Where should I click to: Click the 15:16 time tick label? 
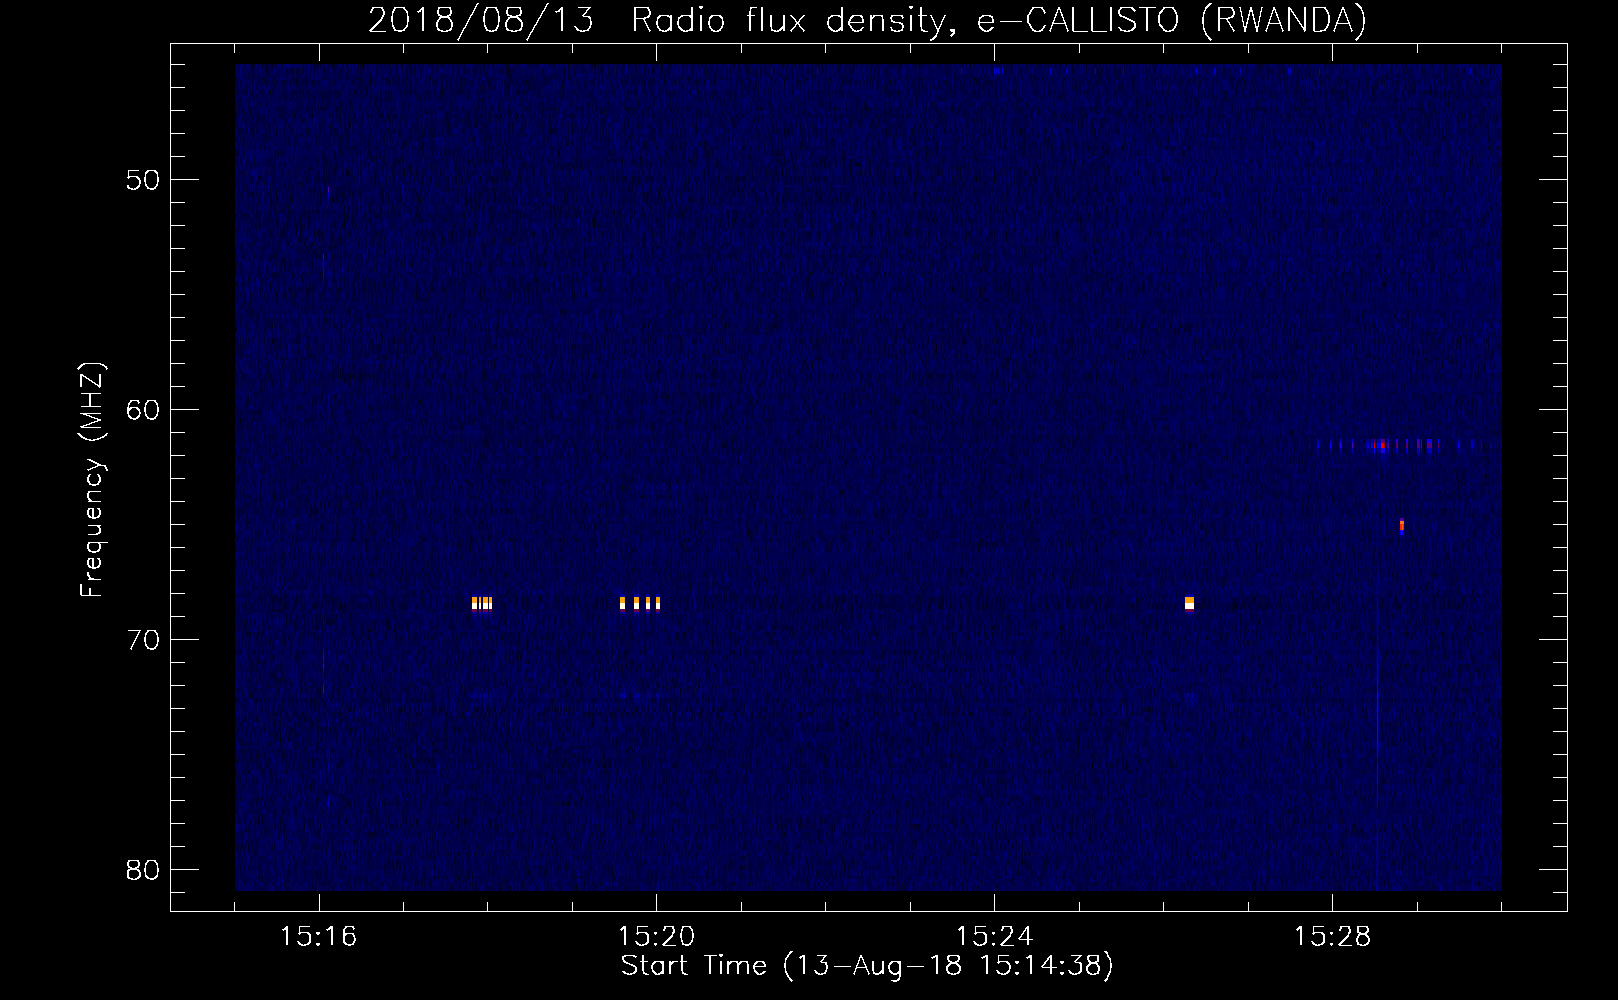[318, 936]
